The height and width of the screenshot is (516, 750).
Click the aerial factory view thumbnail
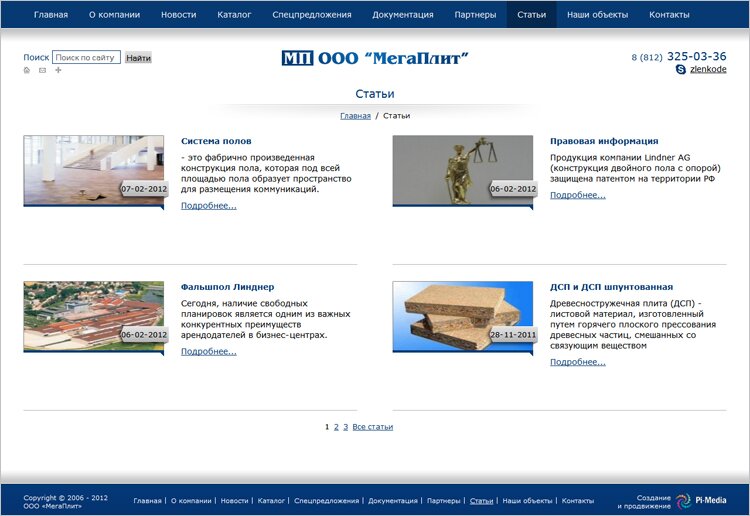(x=94, y=316)
